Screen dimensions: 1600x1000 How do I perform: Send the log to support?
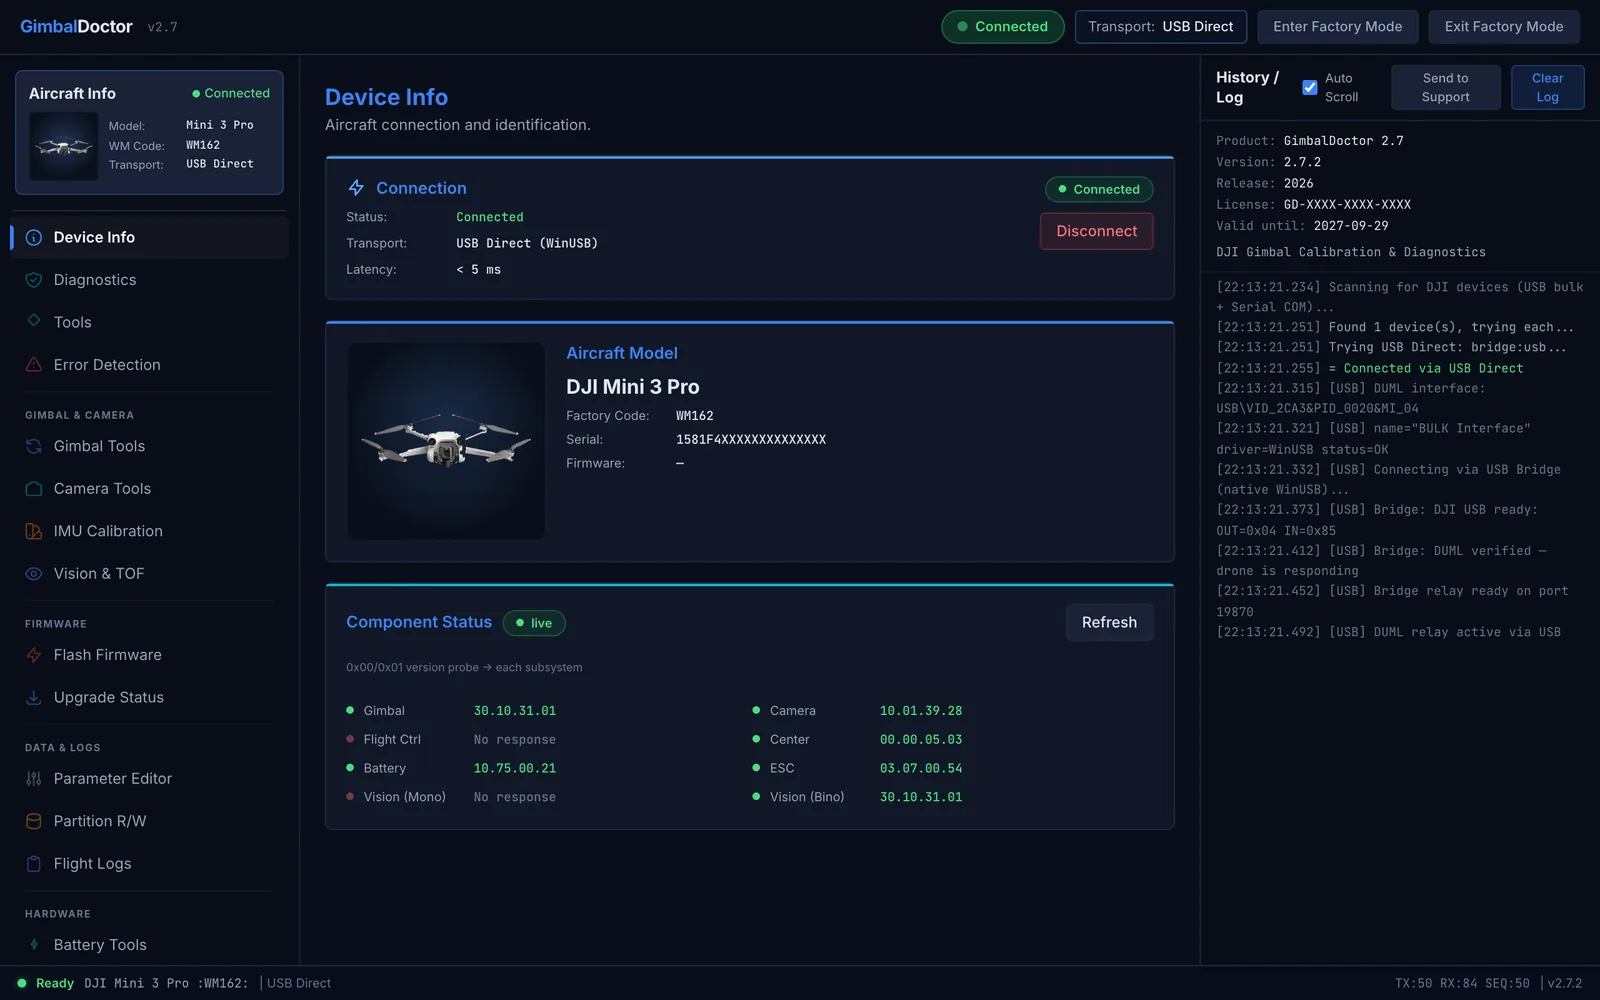tap(1446, 88)
